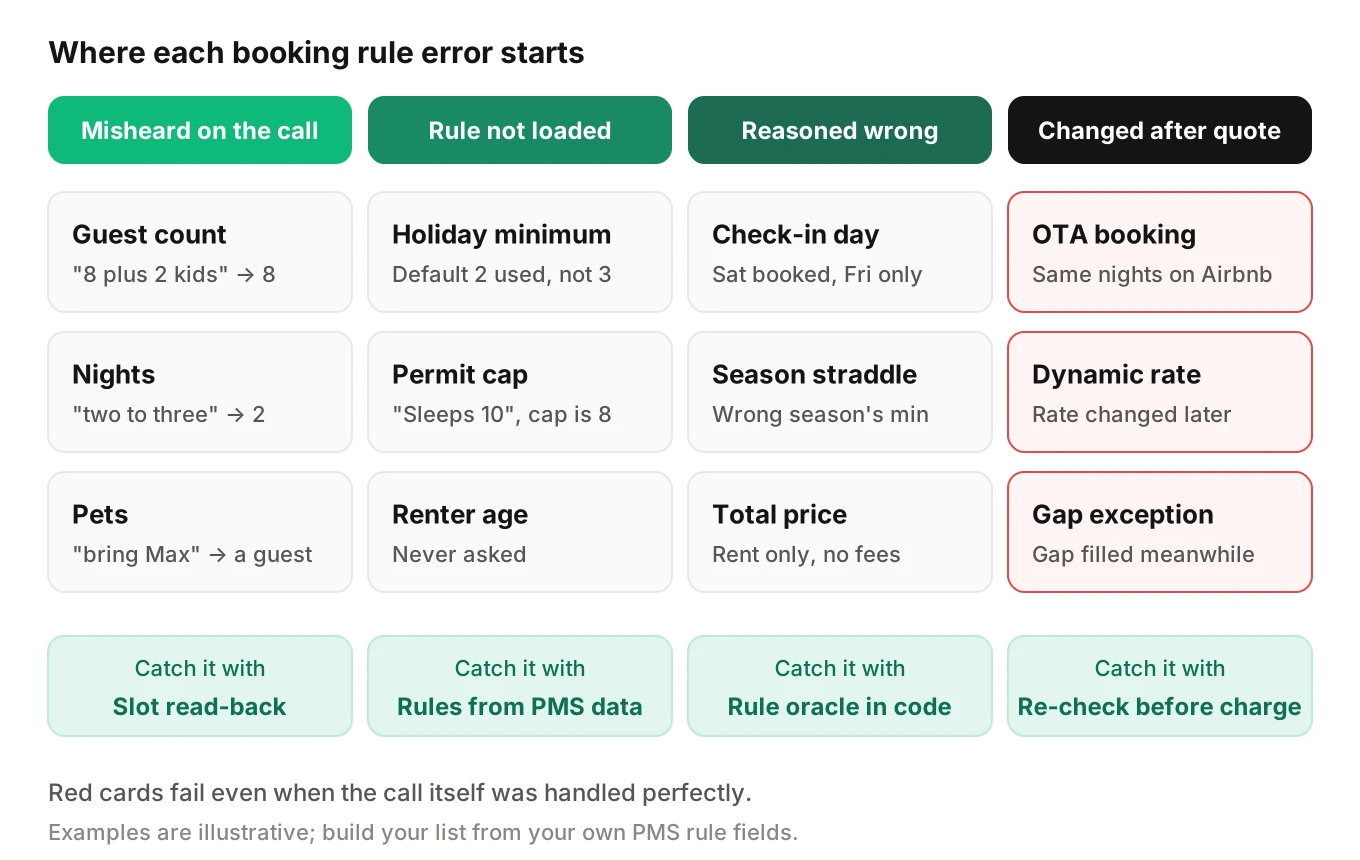Screen dimensions: 1360x860
Task: Click the 'Changed after quote' header
Action: click(1160, 130)
